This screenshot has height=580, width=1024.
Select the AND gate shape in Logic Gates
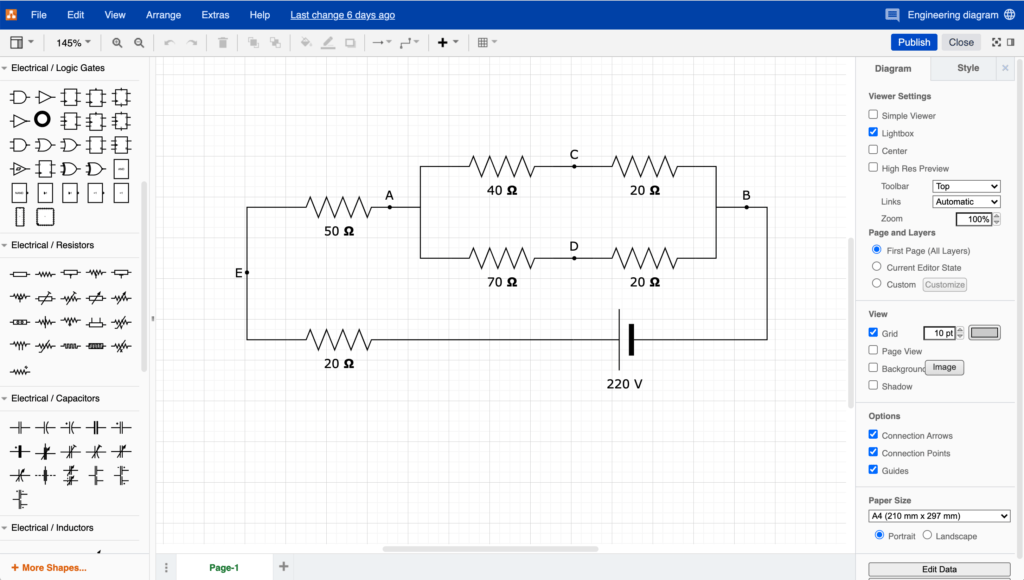pos(20,97)
